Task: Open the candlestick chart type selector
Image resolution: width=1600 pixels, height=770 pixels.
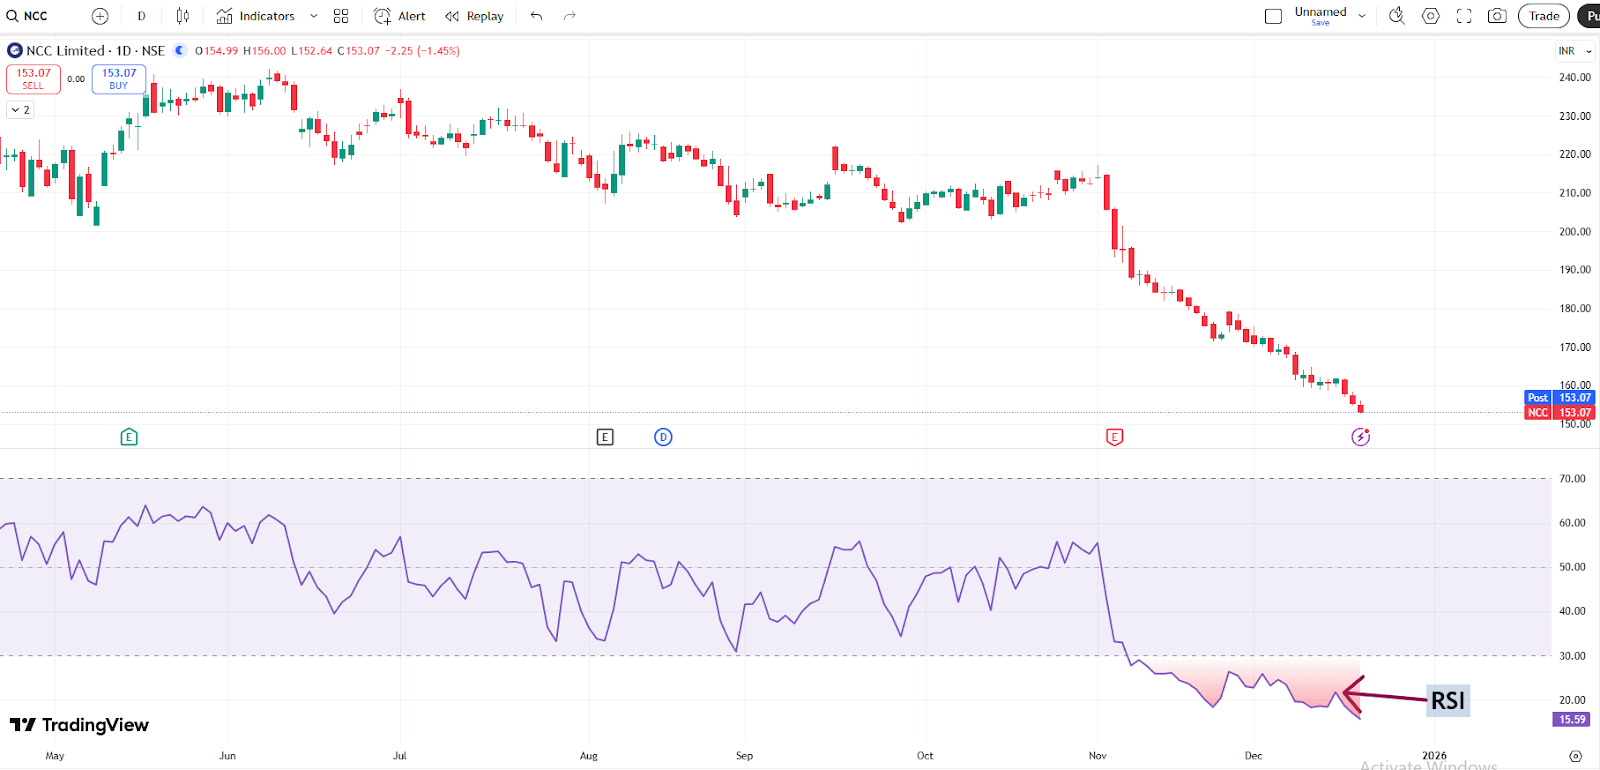Action: [182, 16]
